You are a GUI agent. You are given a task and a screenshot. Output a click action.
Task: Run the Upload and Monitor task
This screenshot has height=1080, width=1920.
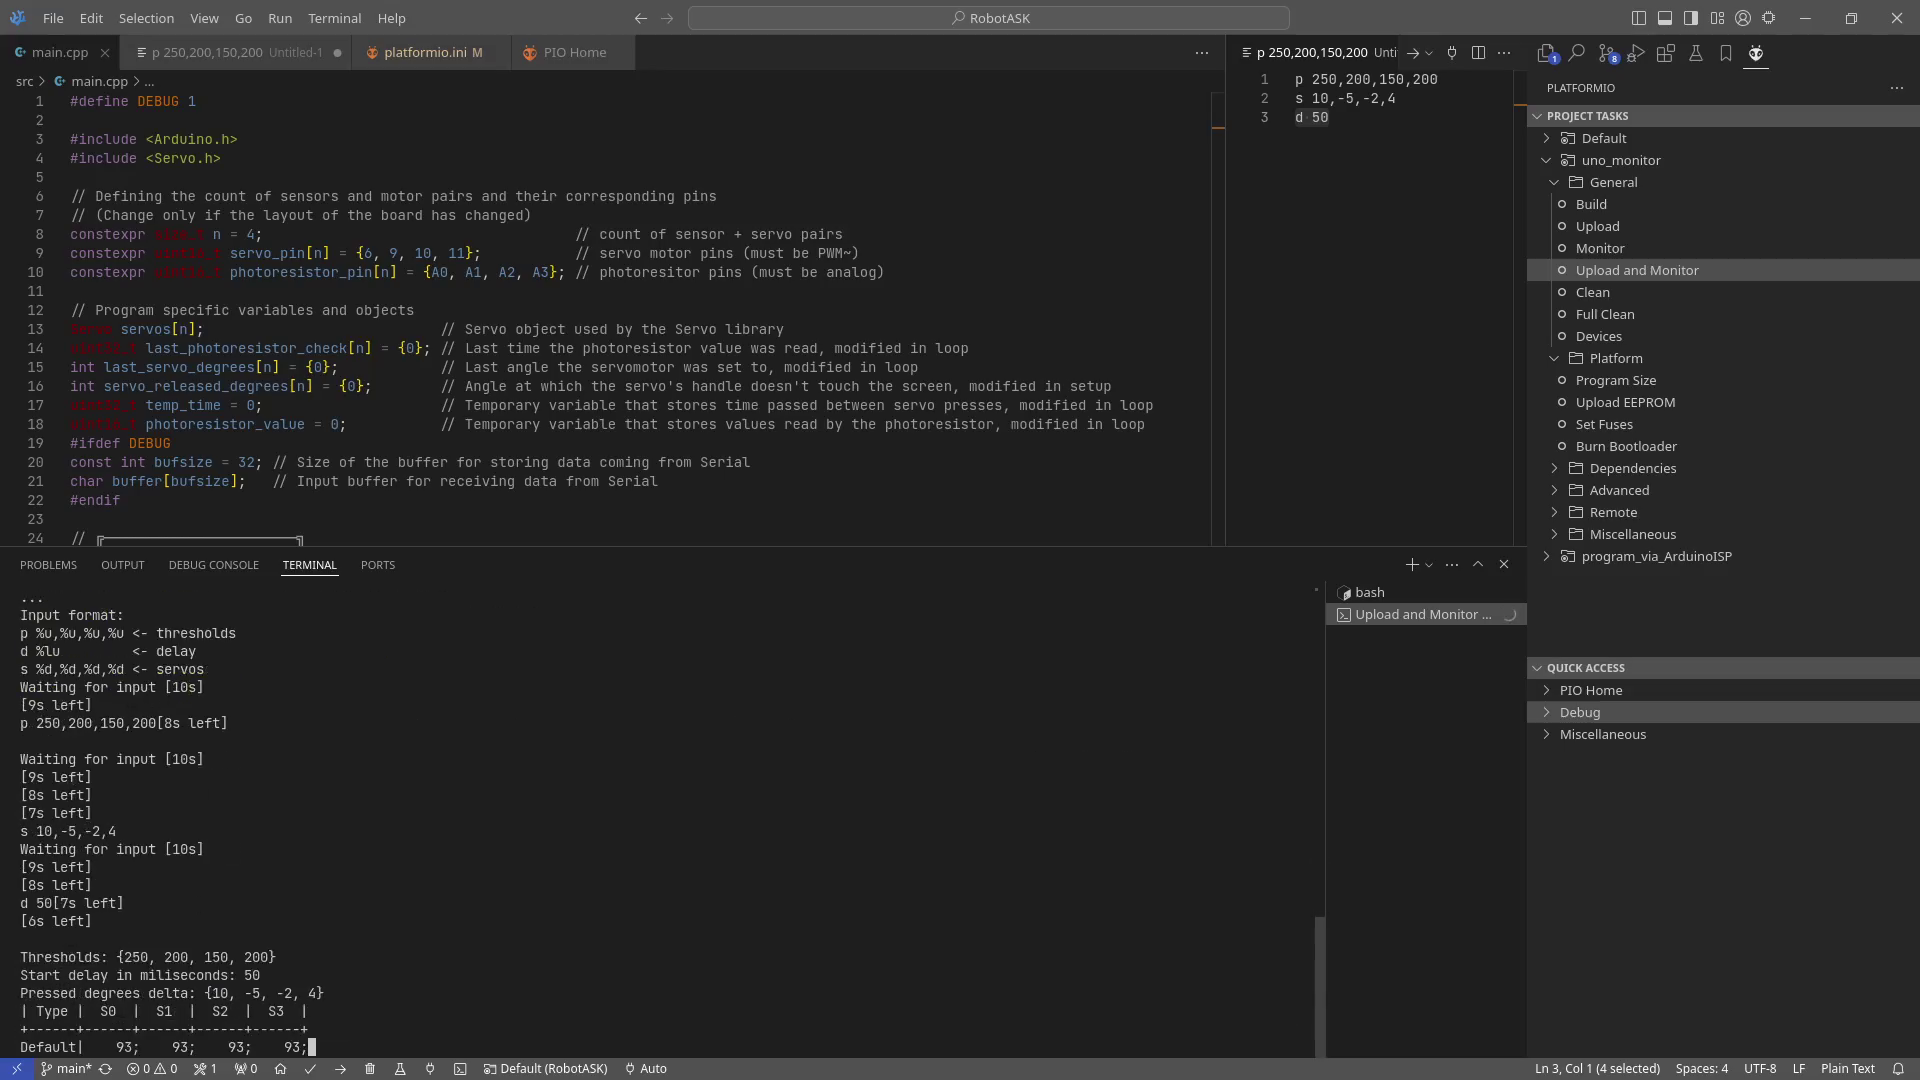tap(1637, 270)
